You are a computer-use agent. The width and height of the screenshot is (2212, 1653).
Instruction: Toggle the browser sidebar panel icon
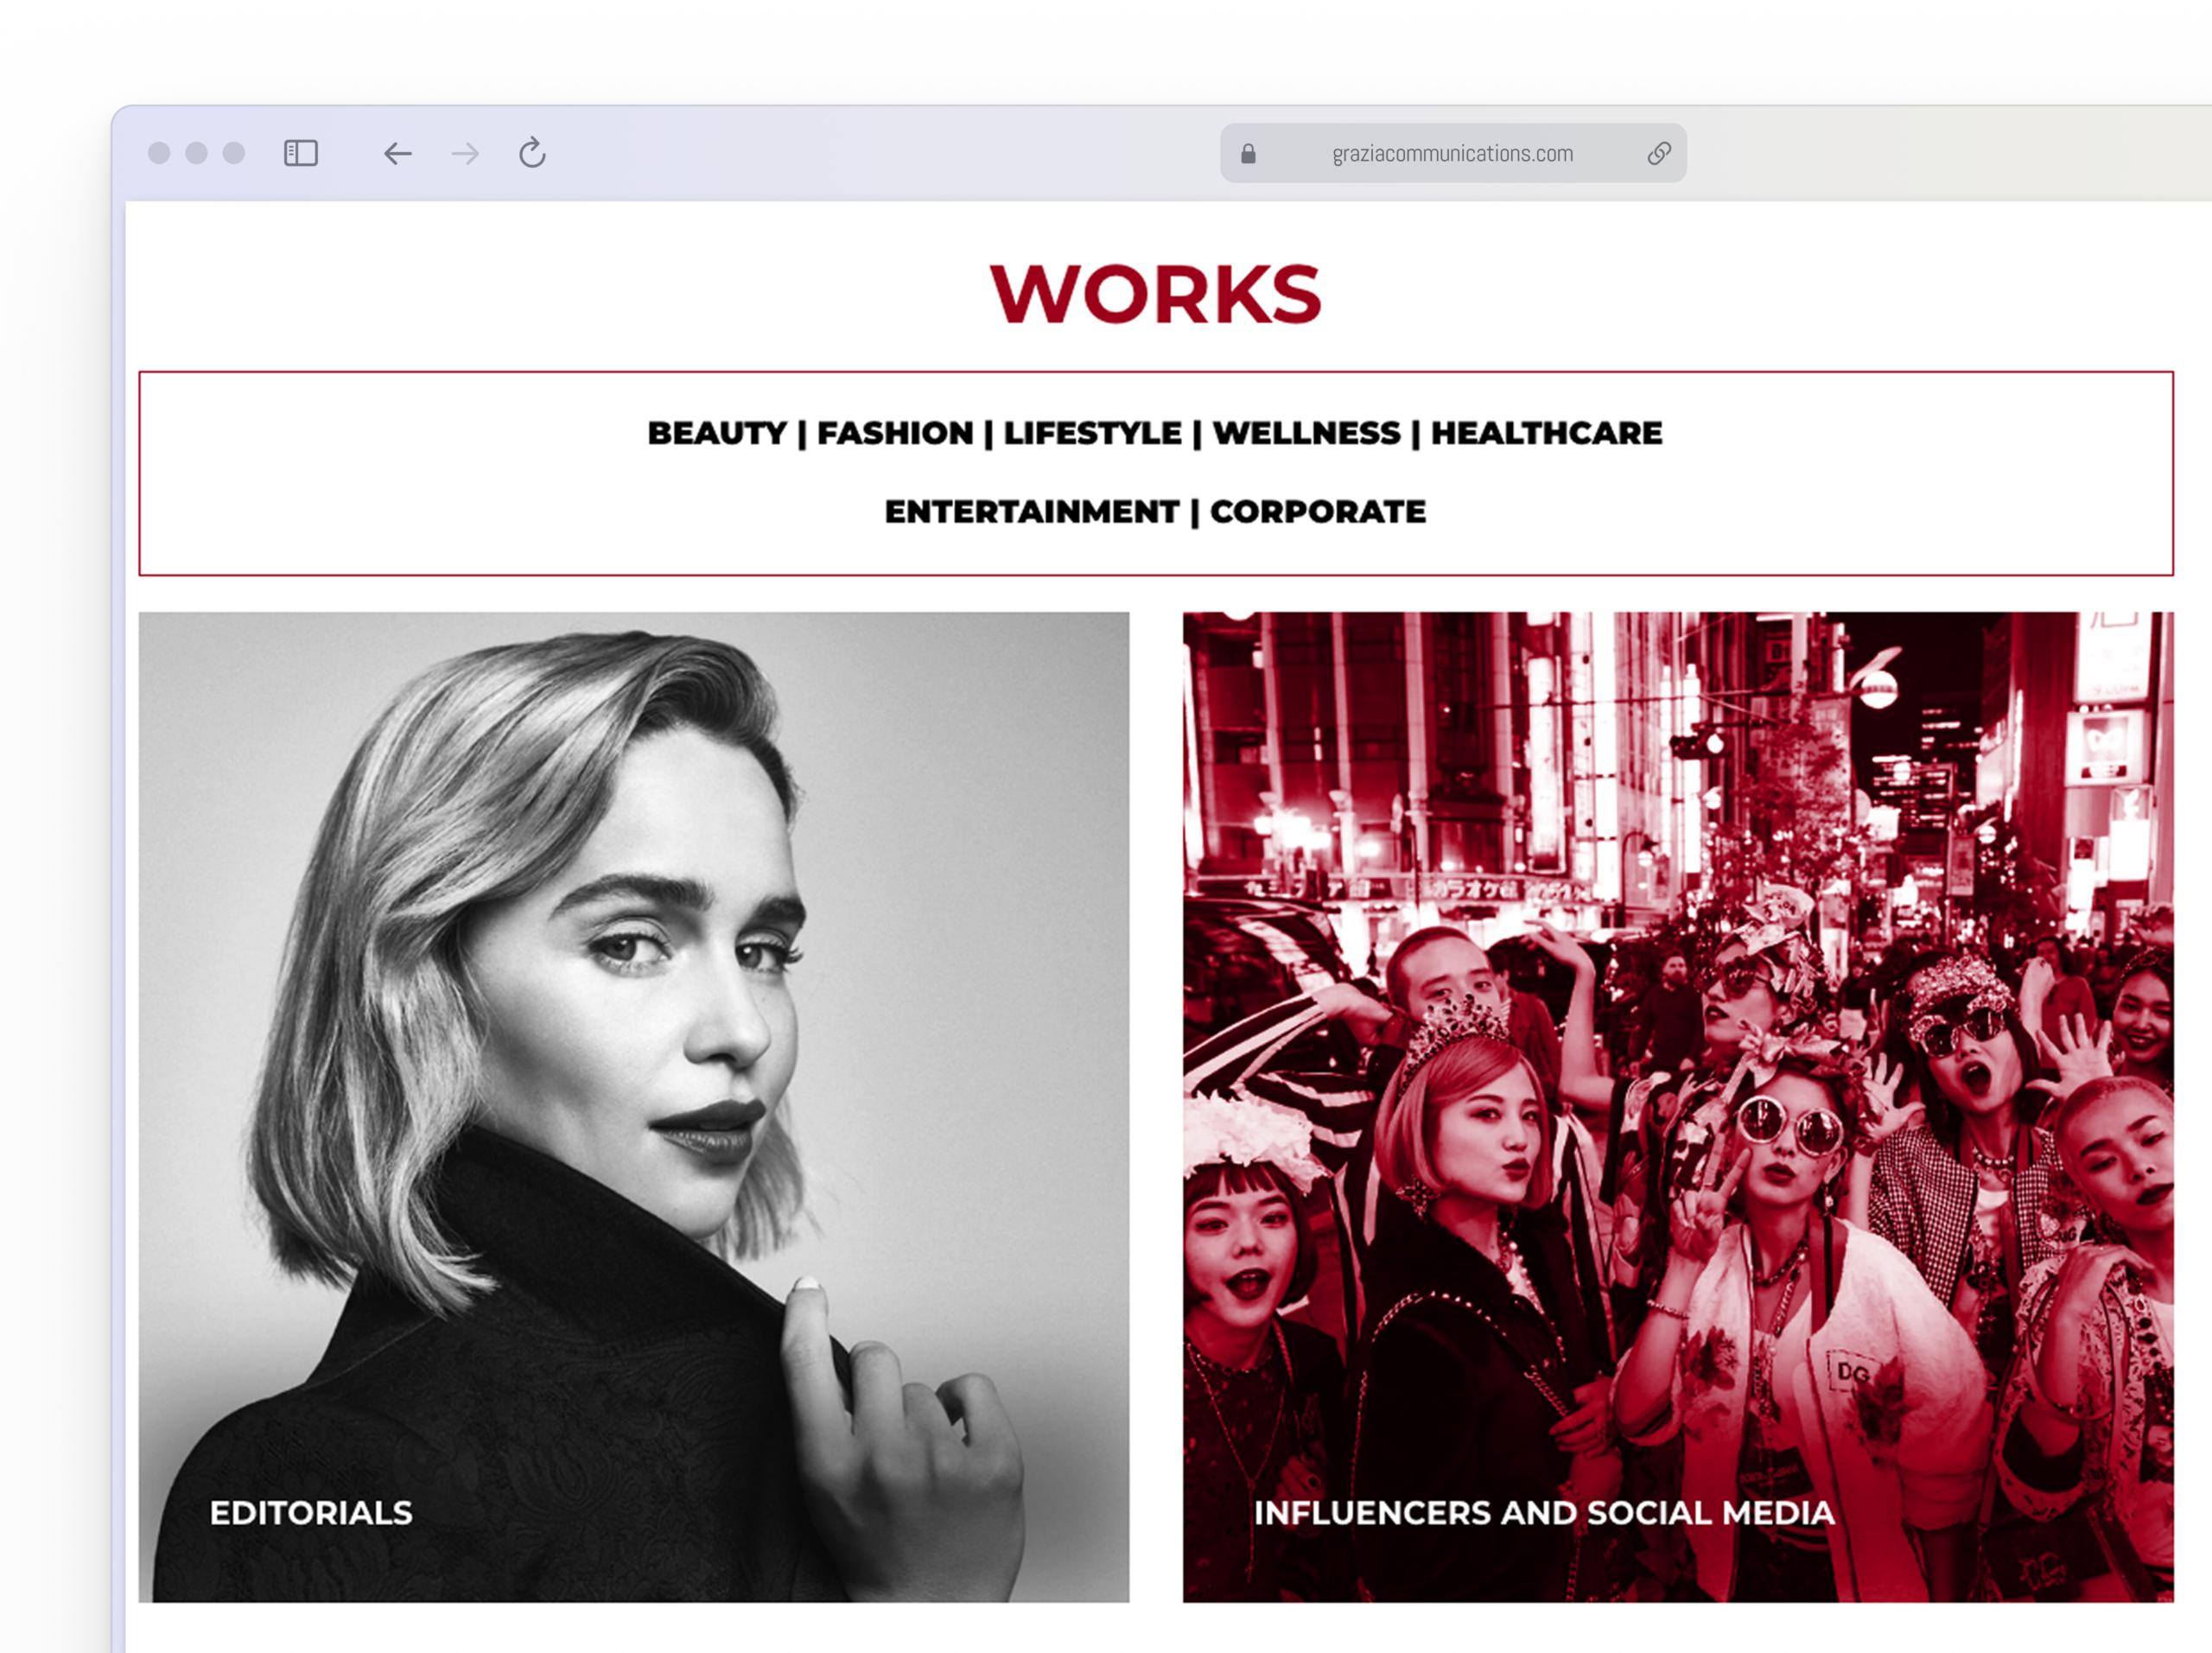(301, 153)
